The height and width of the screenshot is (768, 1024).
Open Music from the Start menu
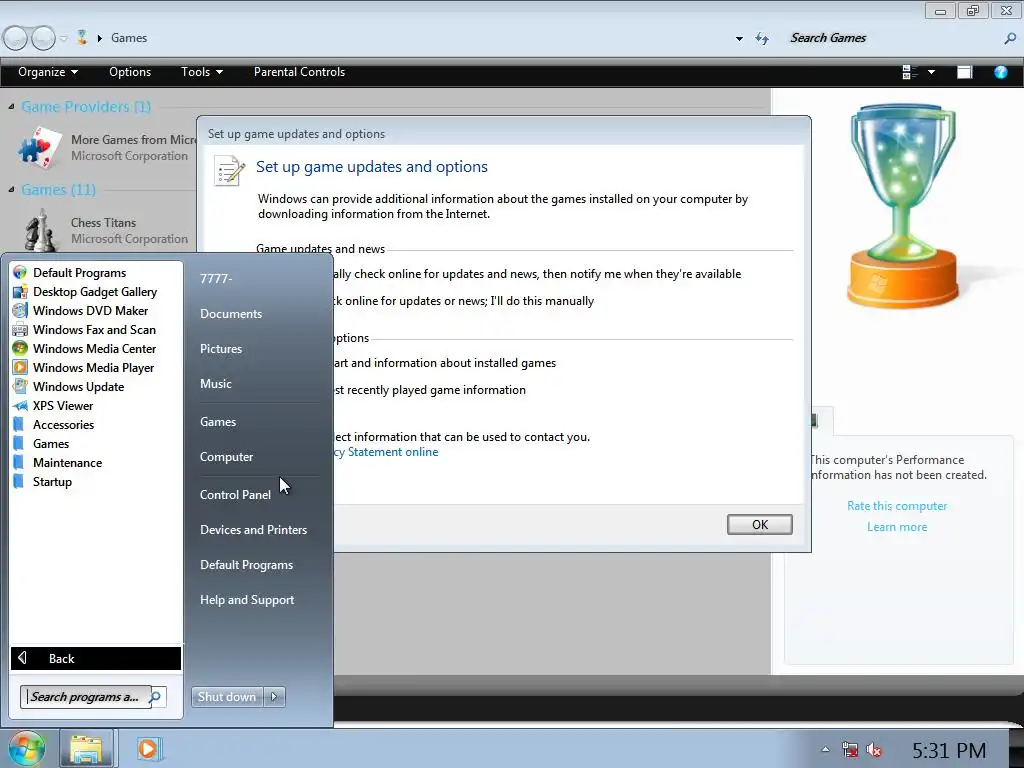[216, 384]
